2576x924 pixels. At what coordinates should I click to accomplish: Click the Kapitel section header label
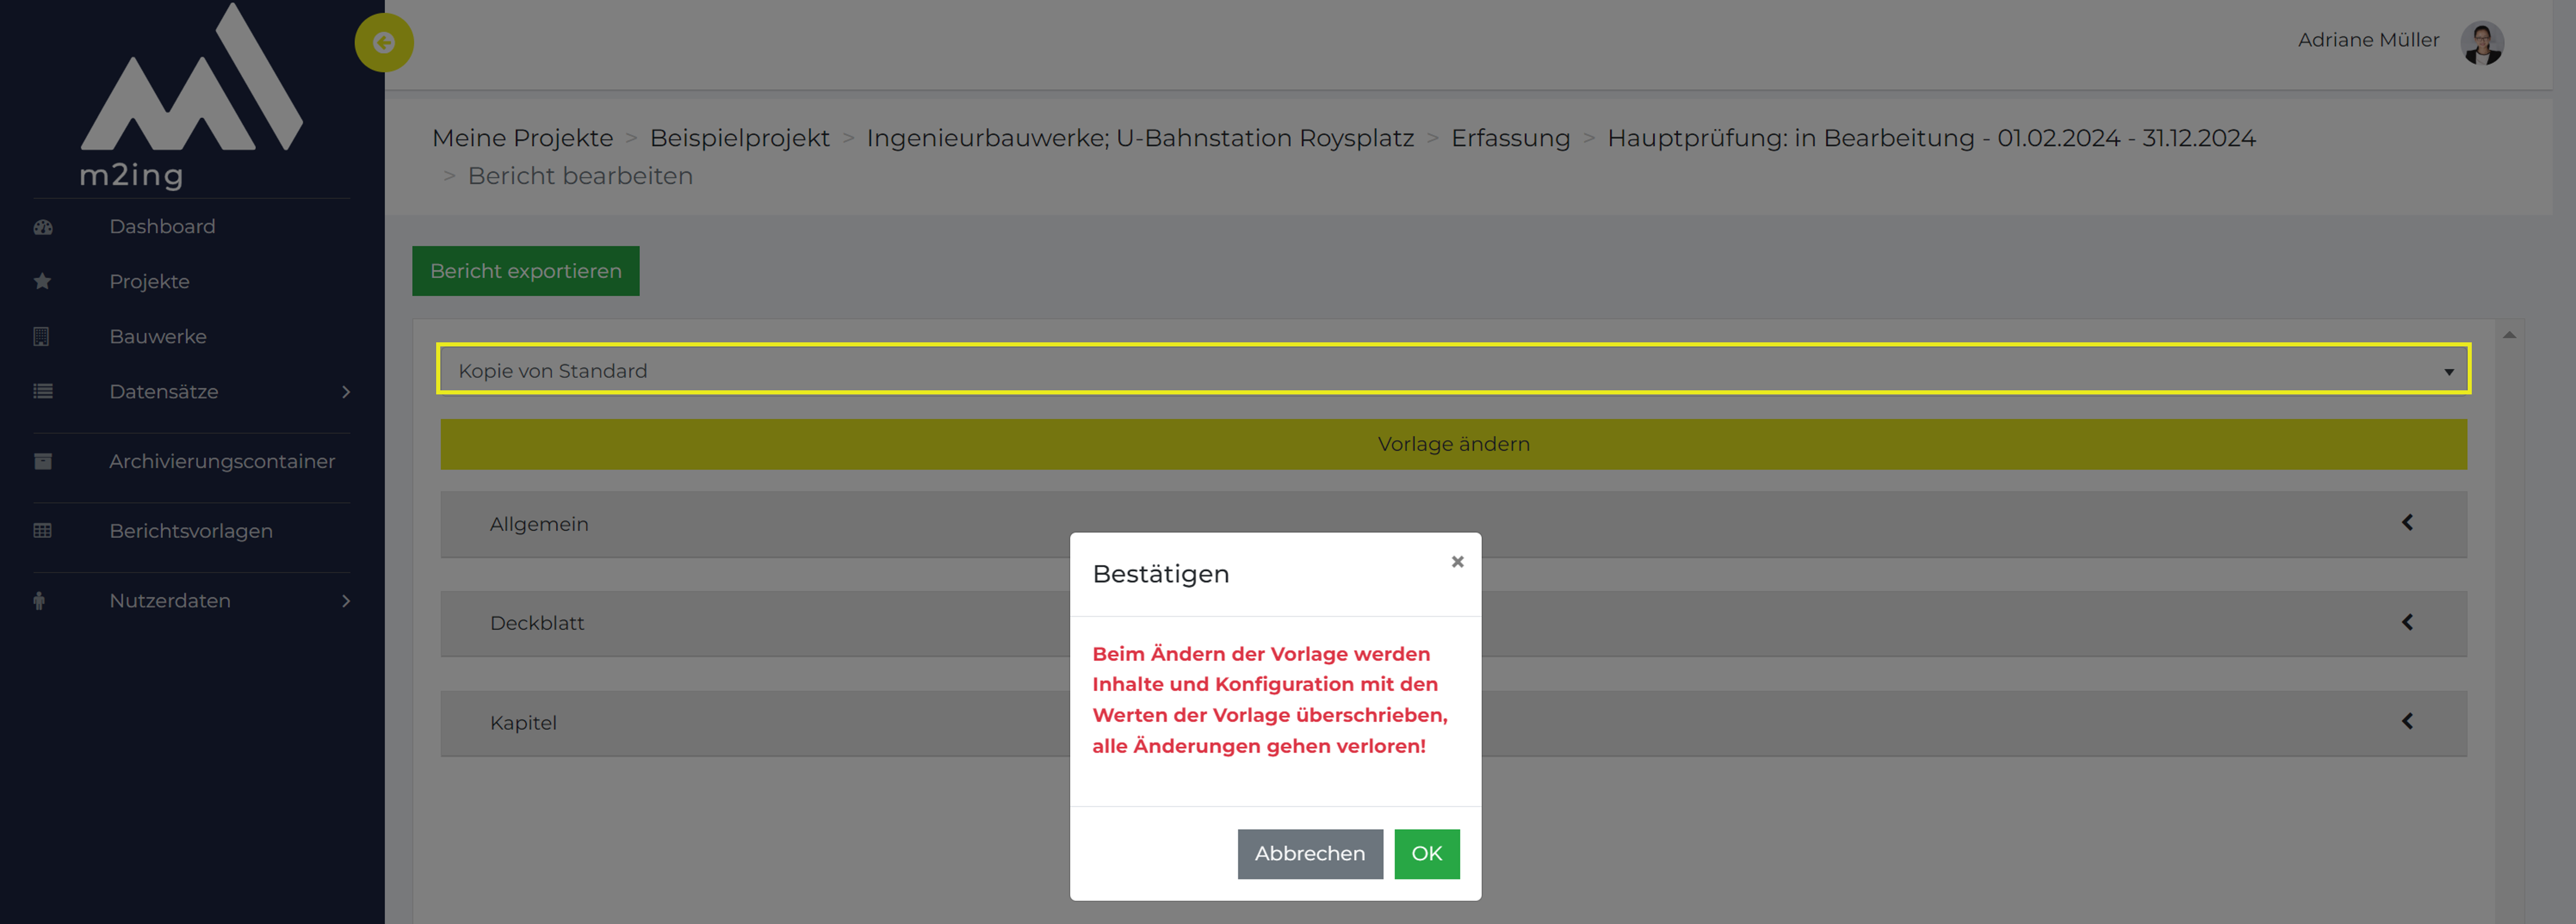pyautogui.click(x=523, y=723)
